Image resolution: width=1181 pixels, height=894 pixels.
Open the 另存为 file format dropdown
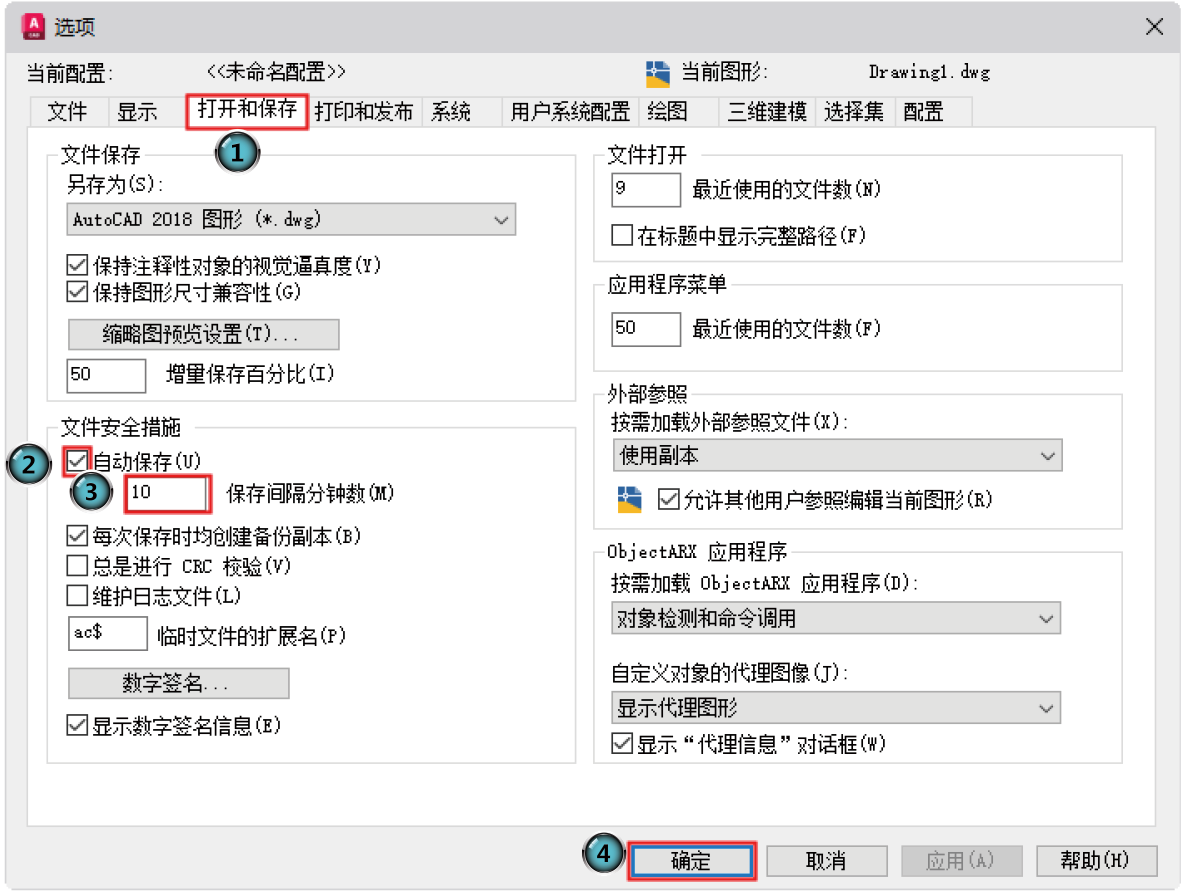[291, 219]
